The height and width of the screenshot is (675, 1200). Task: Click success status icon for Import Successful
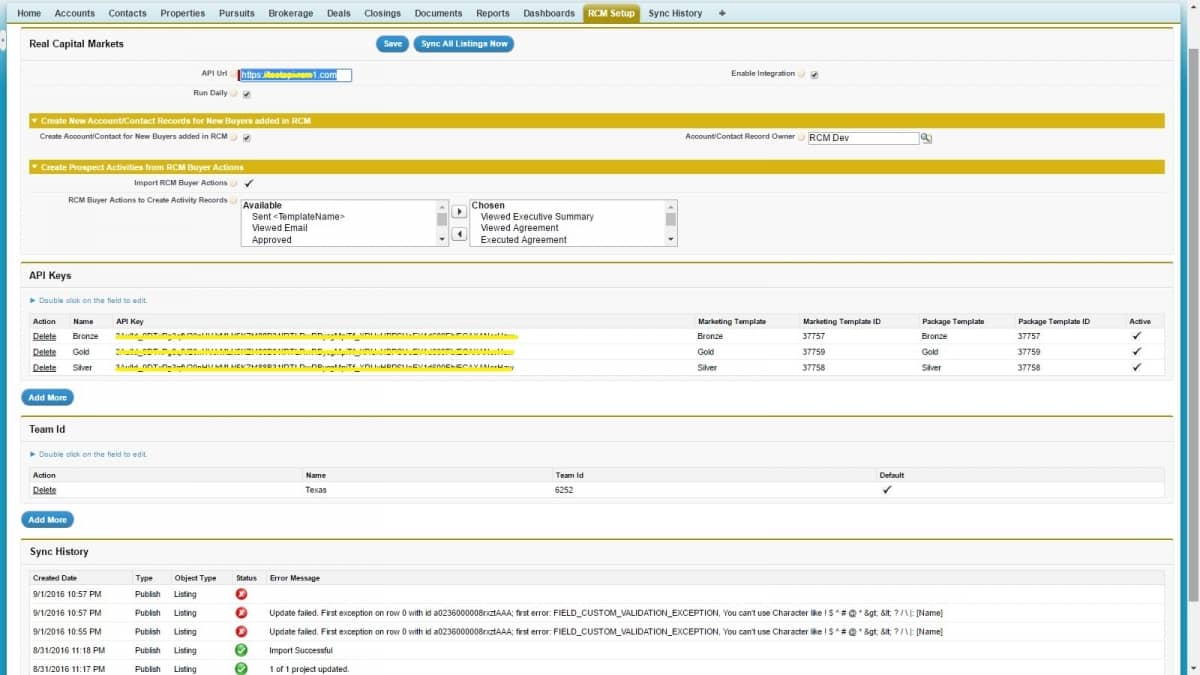[x=241, y=650]
